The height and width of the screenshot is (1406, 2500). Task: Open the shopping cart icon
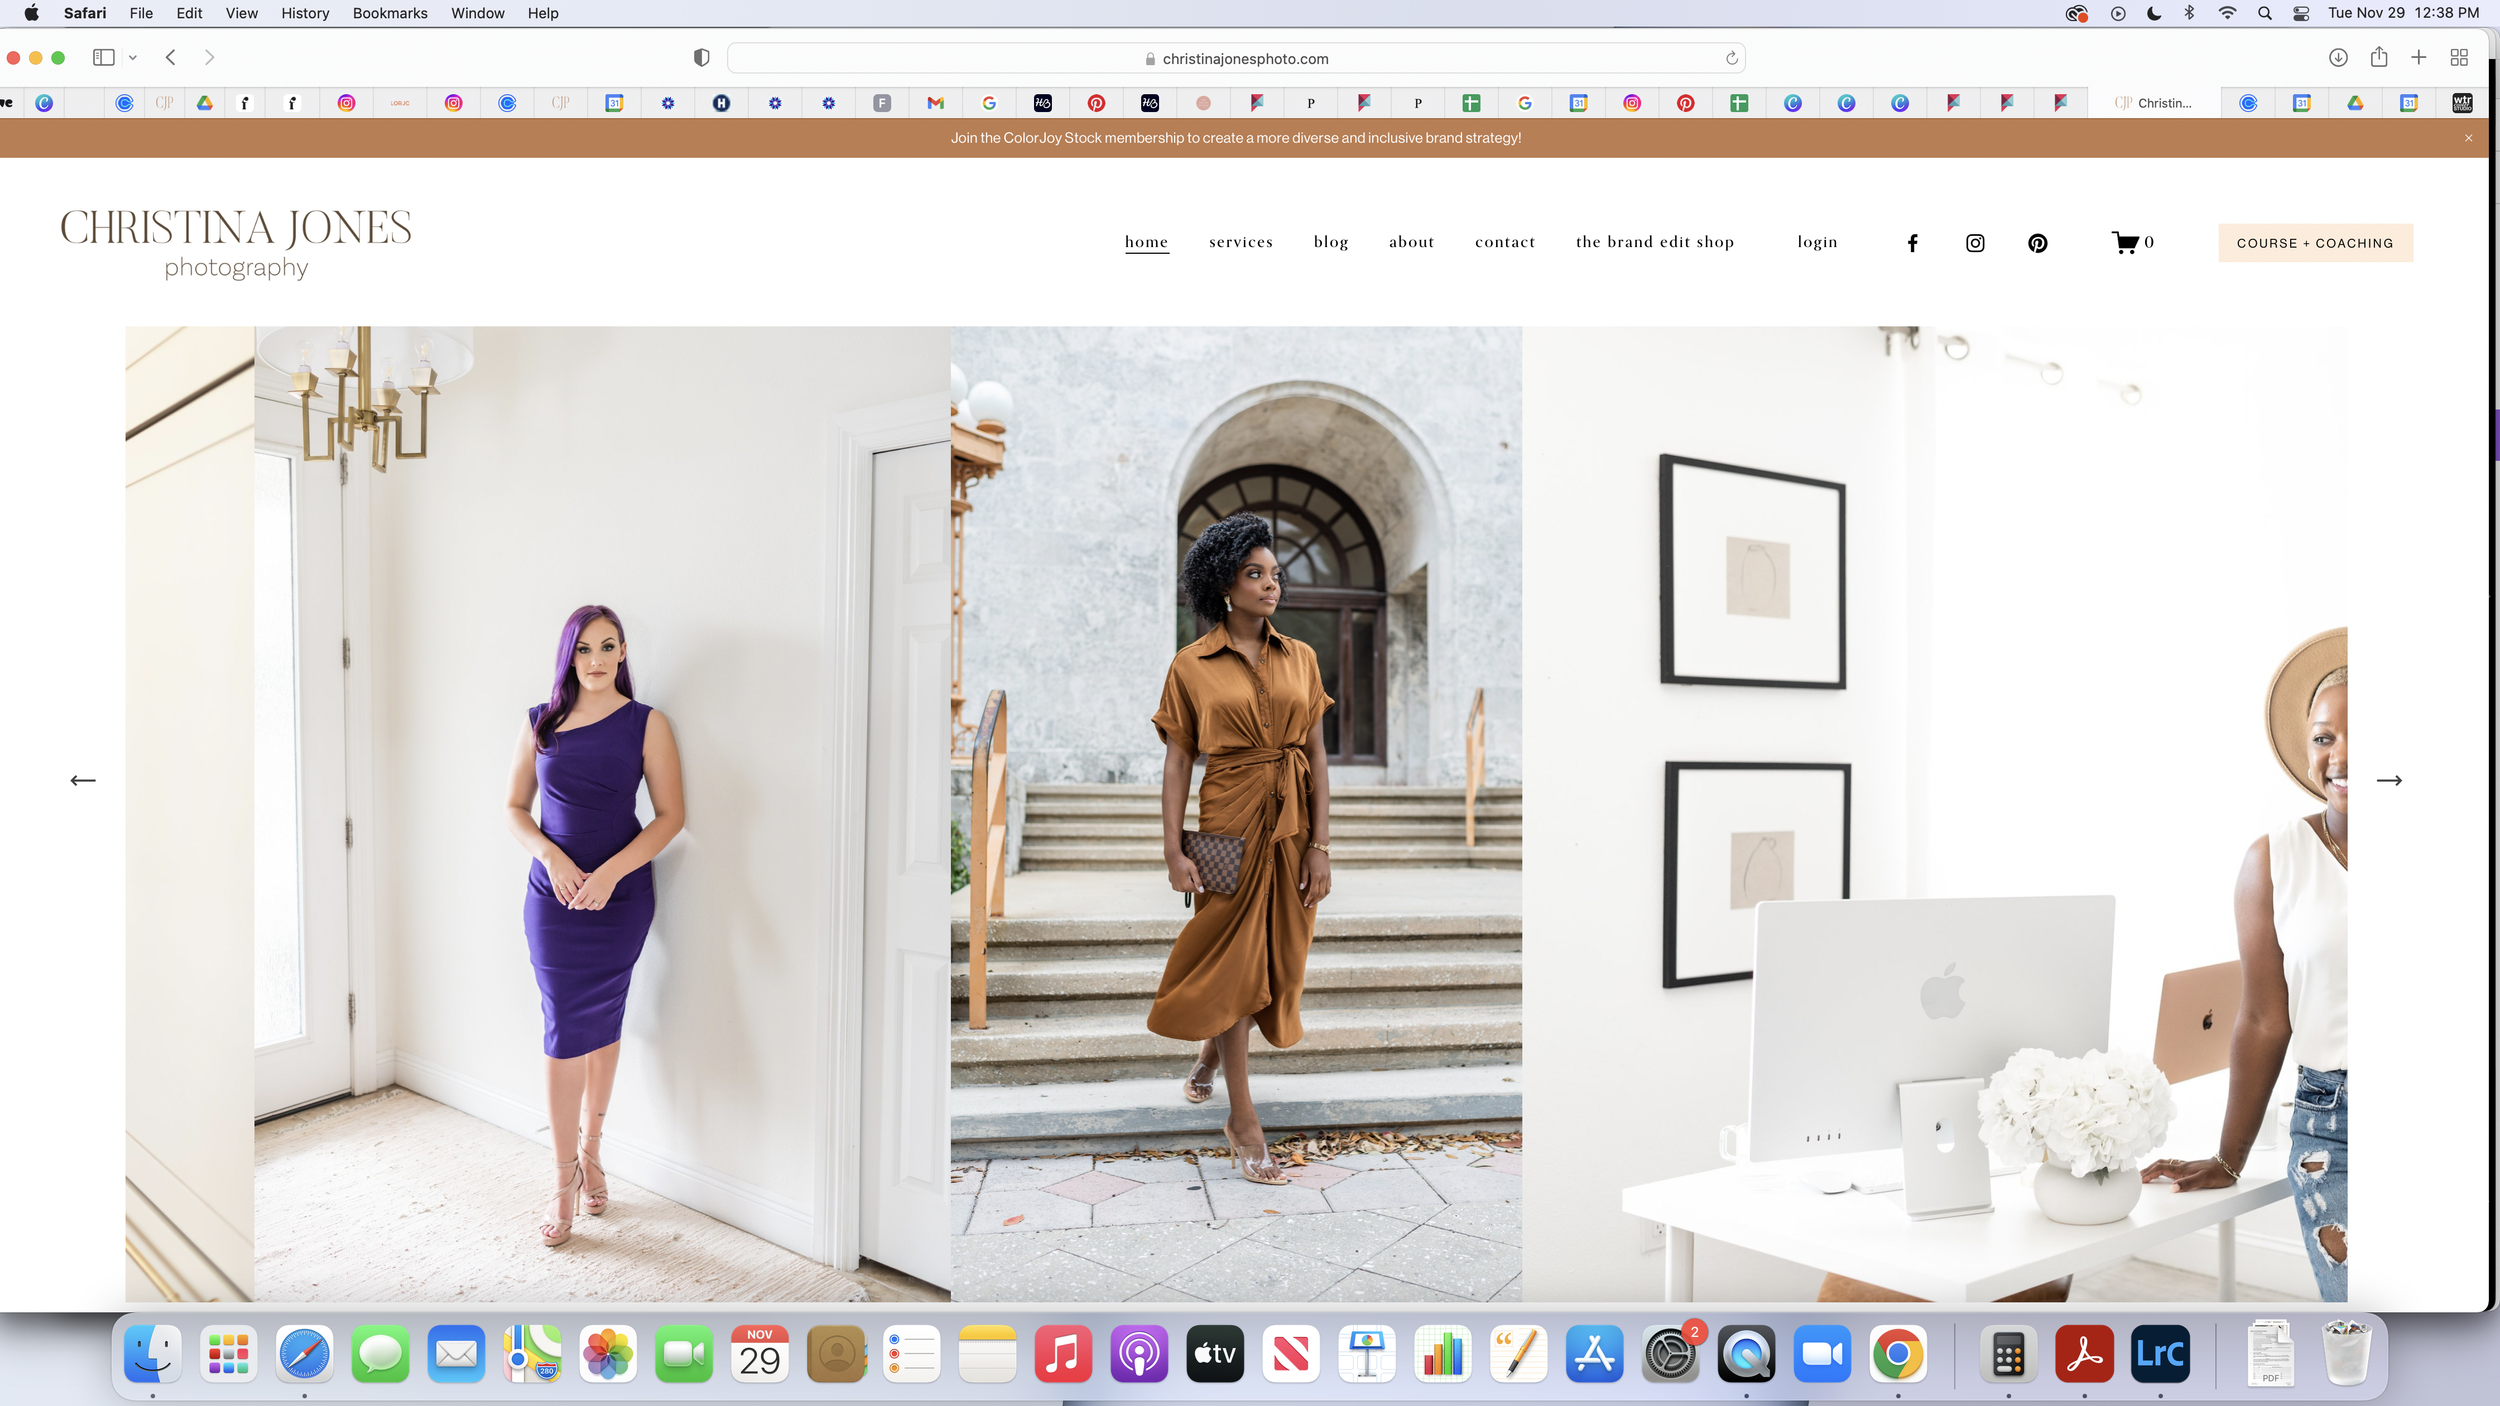[x=2125, y=243]
